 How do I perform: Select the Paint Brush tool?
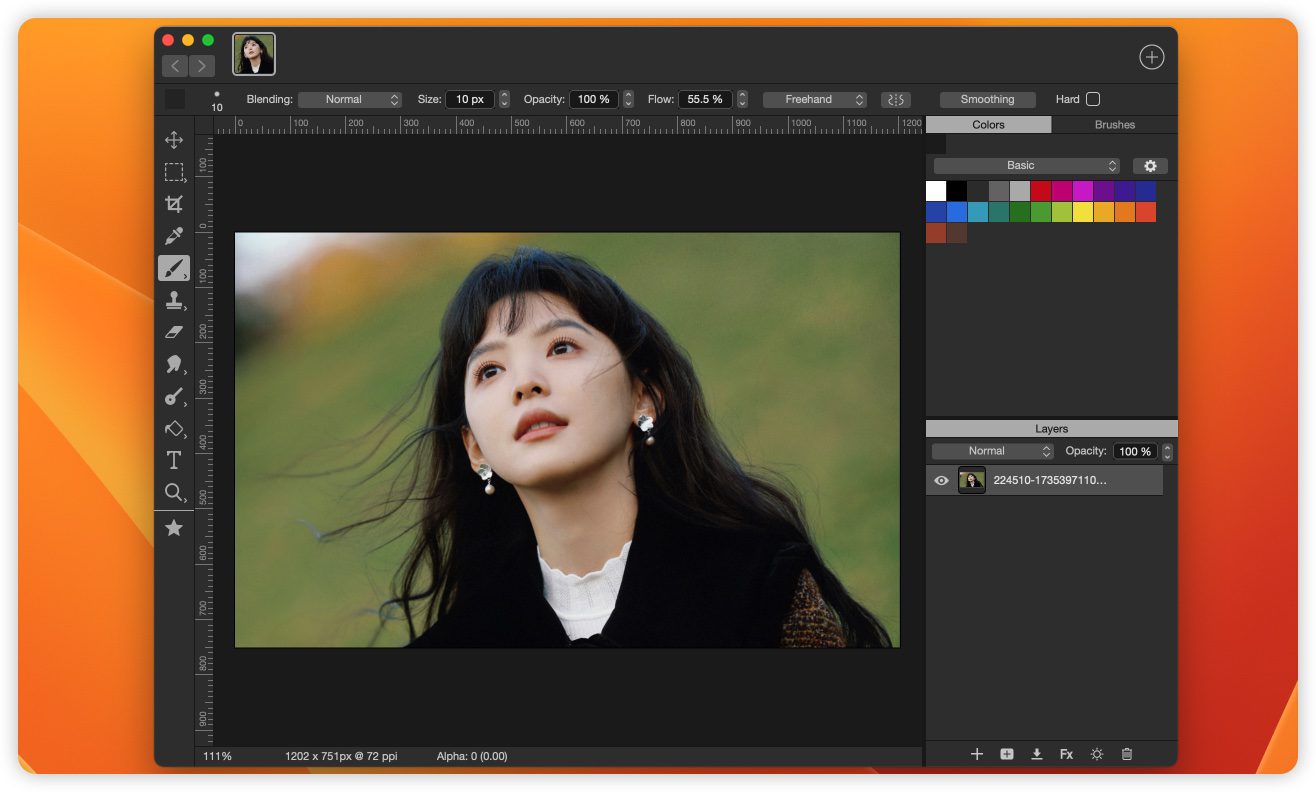point(174,268)
